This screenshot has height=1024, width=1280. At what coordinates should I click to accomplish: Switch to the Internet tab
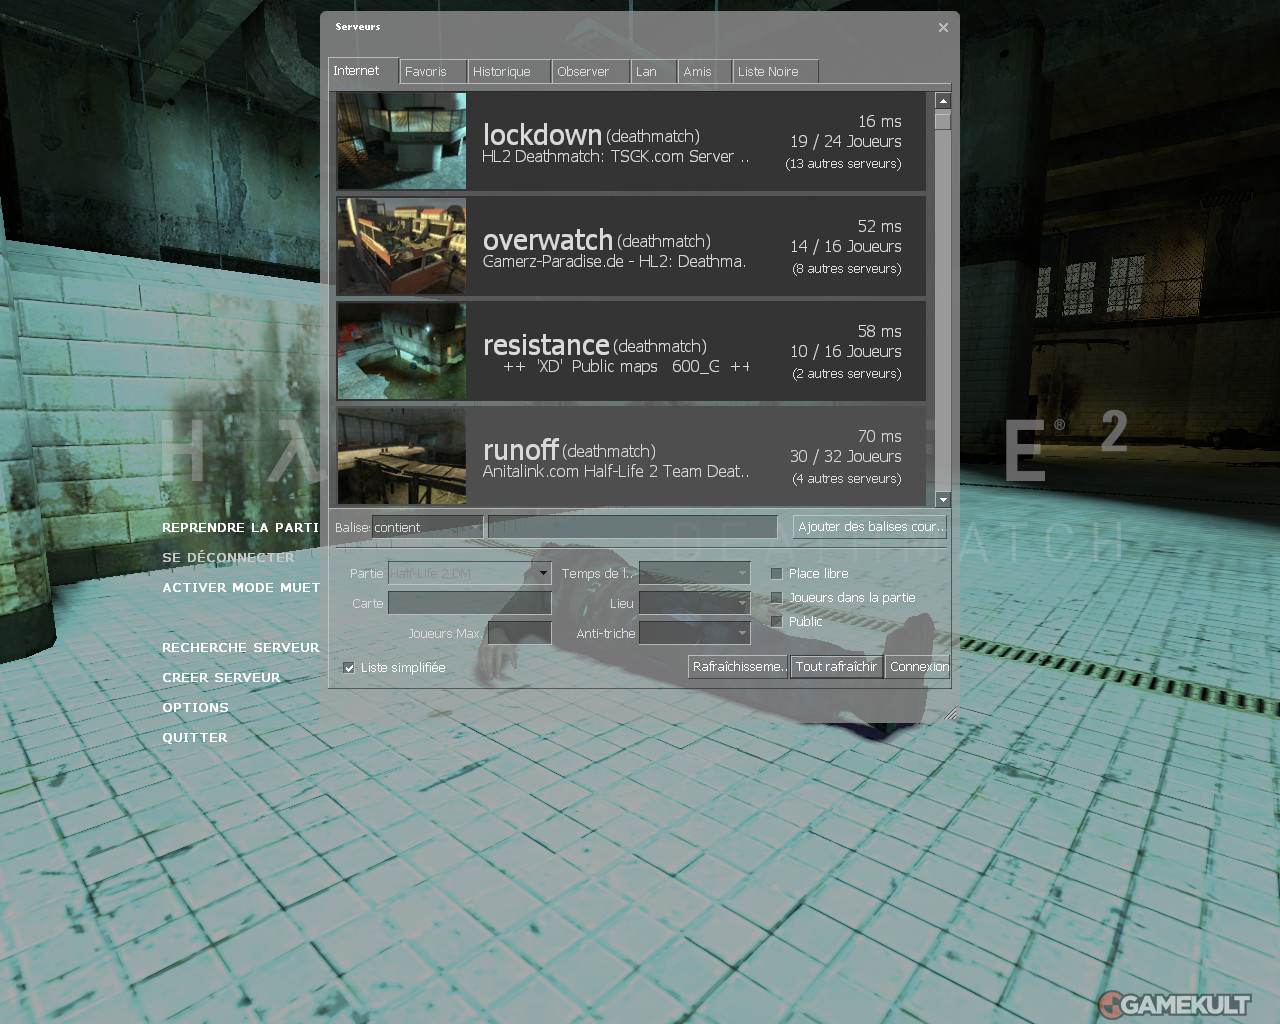point(364,70)
